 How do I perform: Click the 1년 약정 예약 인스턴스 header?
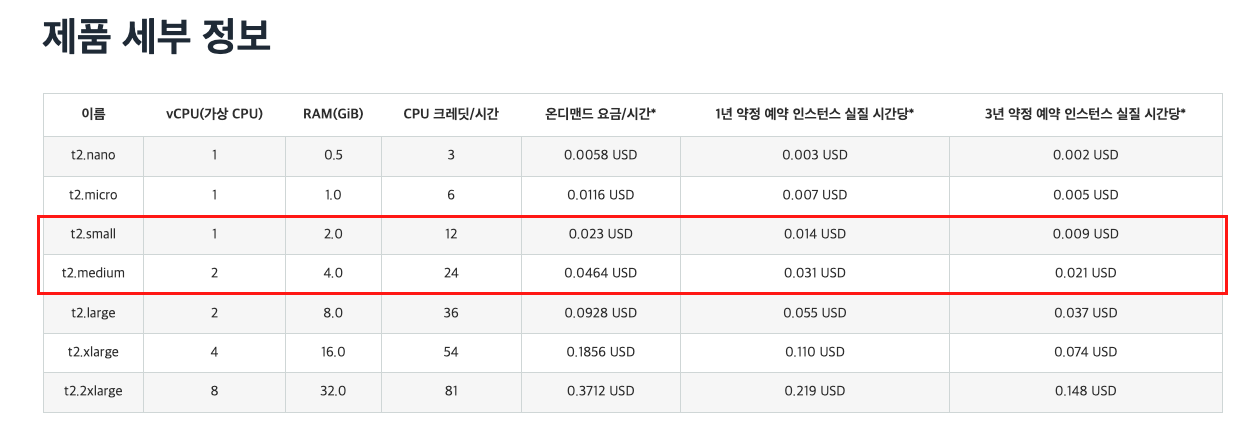(x=815, y=114)
